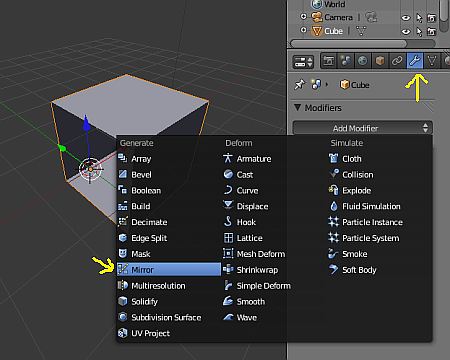Add the Curve deform modifier
Image resolution: width=450 pixels, height=360 pixels.
(x=273, y=190)
